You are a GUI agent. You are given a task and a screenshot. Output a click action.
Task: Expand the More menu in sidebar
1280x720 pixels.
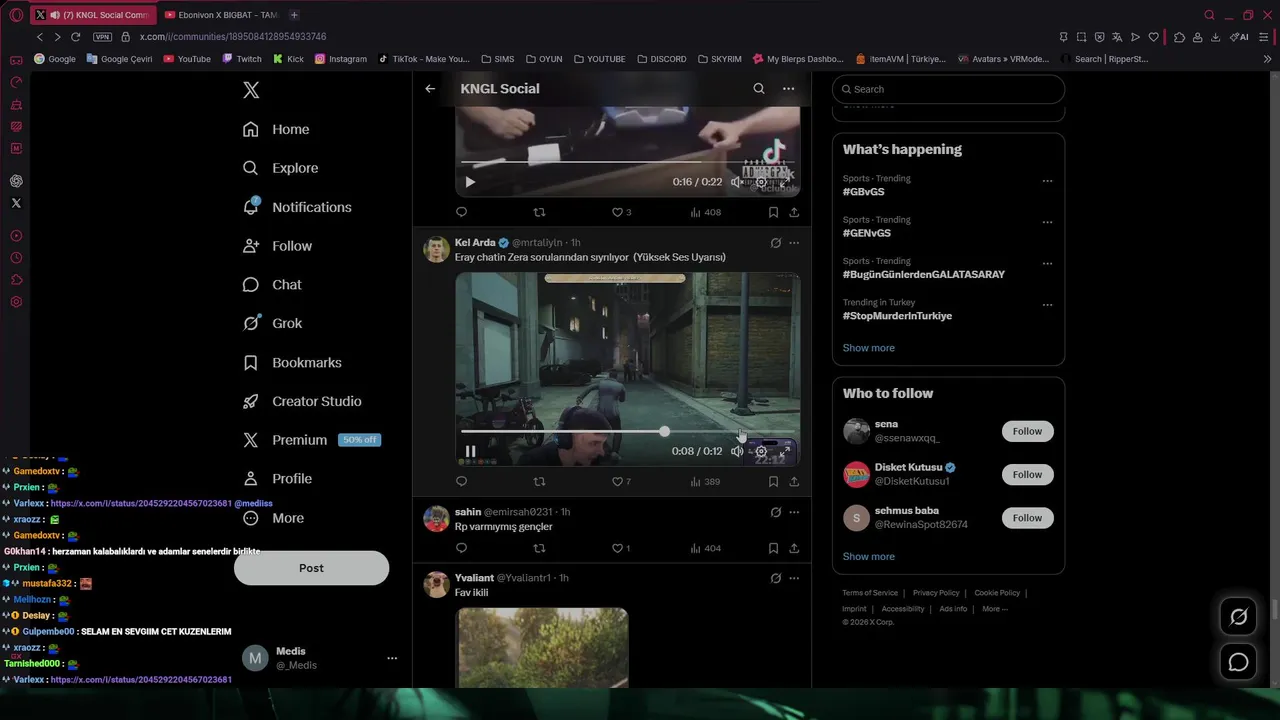(273, 518)
